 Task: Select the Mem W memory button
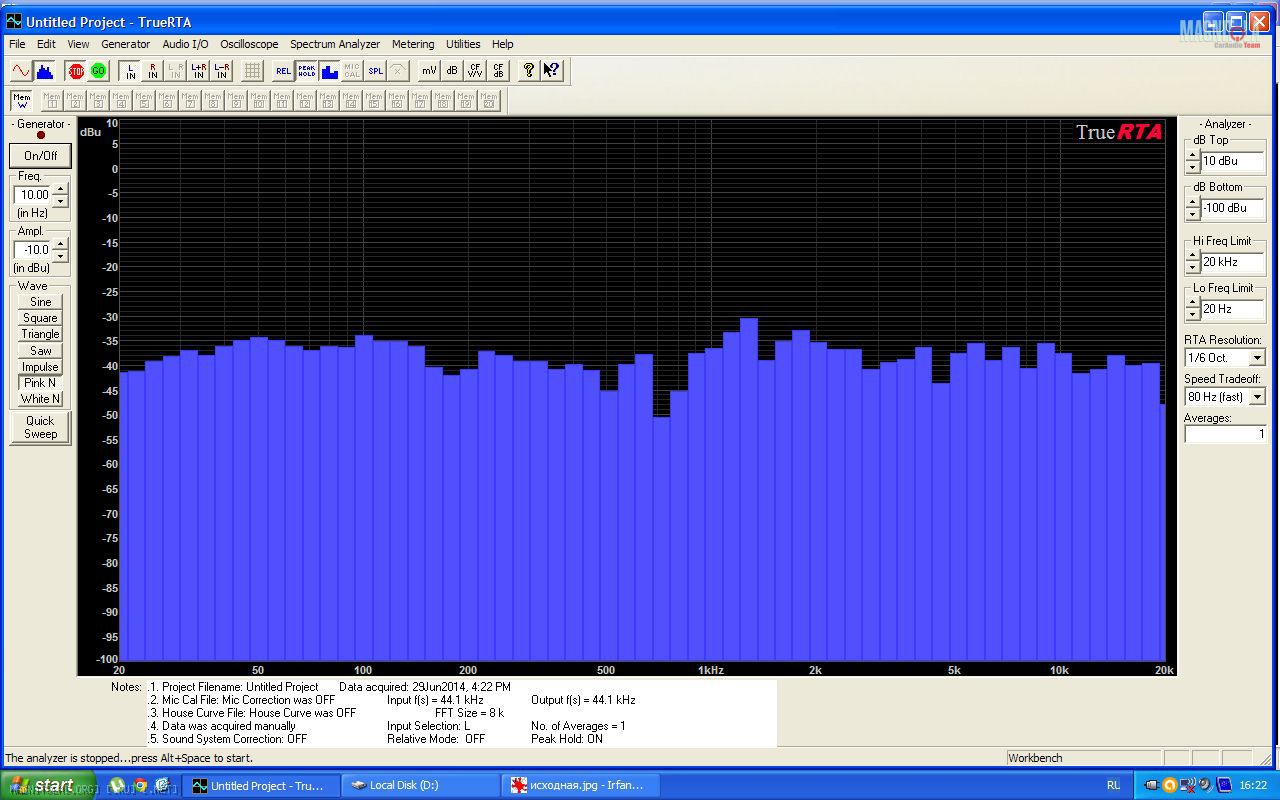21,100
